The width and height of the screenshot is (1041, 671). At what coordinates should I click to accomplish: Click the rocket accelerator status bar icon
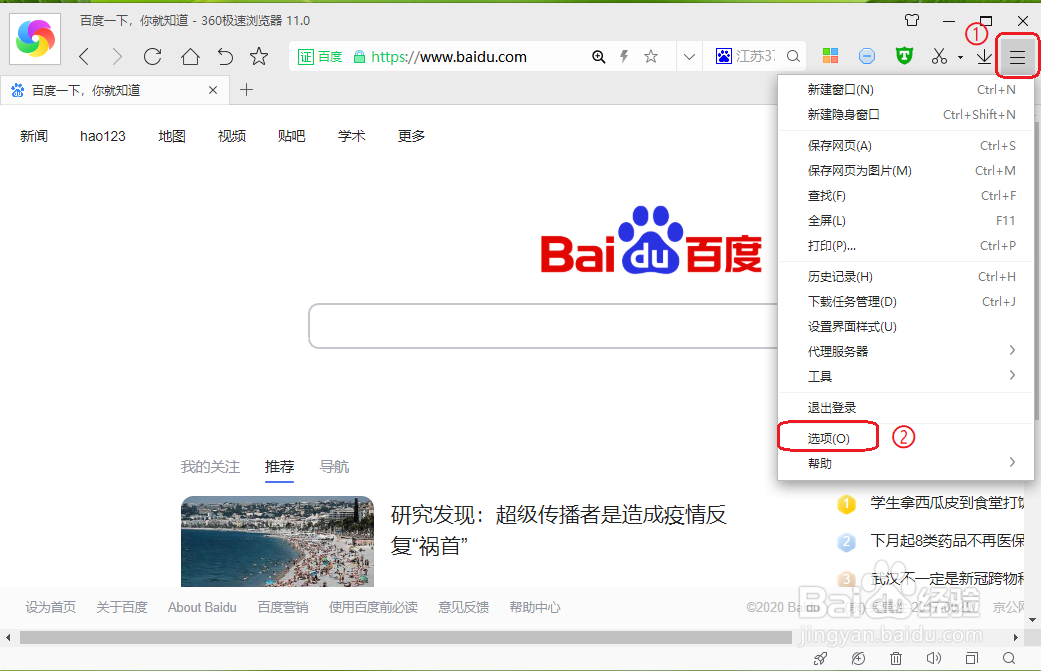click(821, 658)
